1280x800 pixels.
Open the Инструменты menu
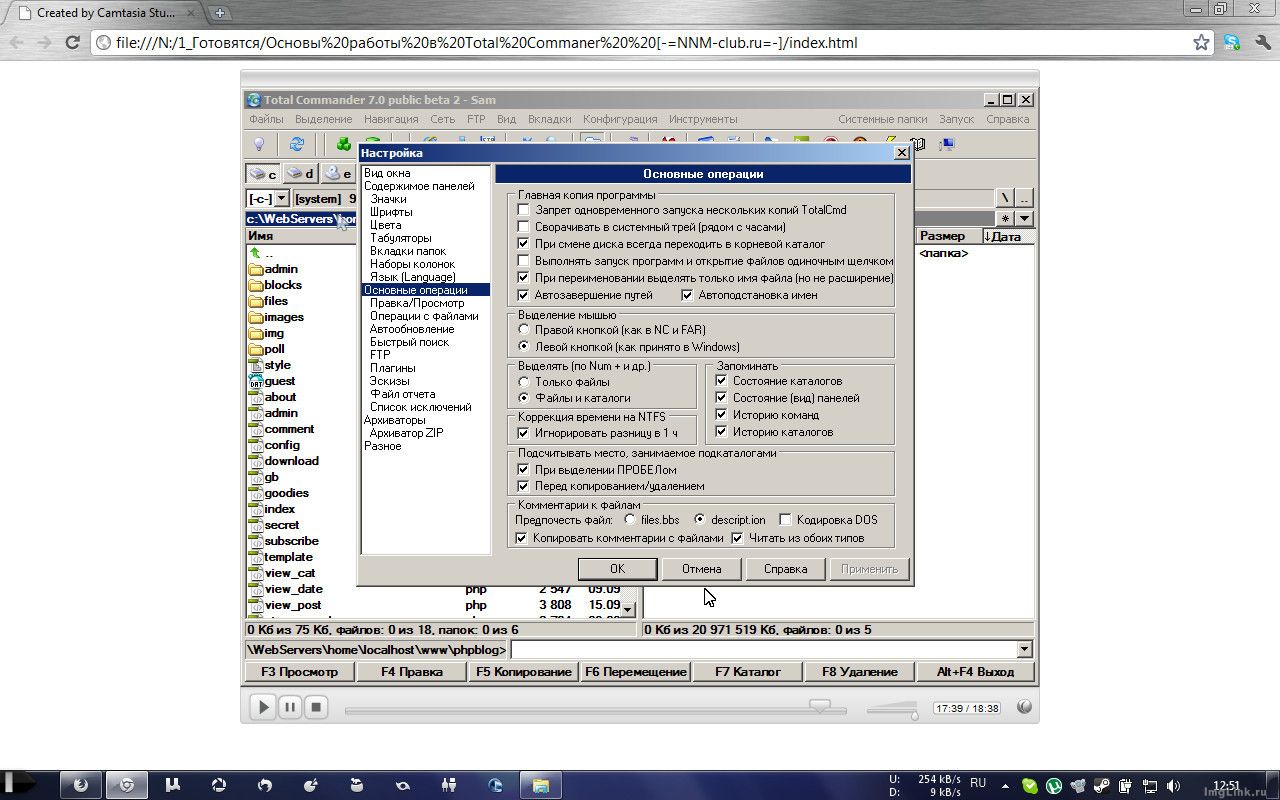703,119
